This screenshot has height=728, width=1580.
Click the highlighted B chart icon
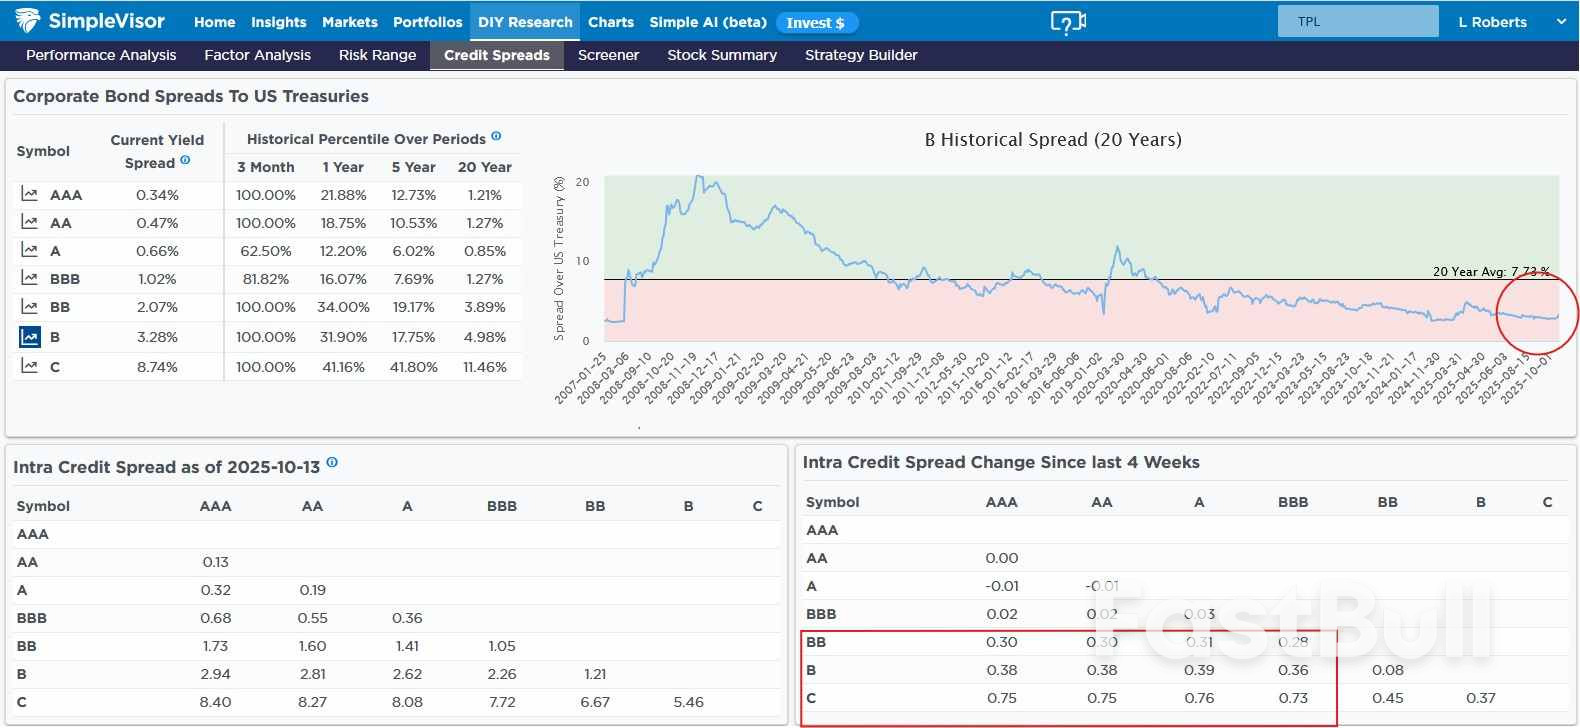[x=30, y=337]
